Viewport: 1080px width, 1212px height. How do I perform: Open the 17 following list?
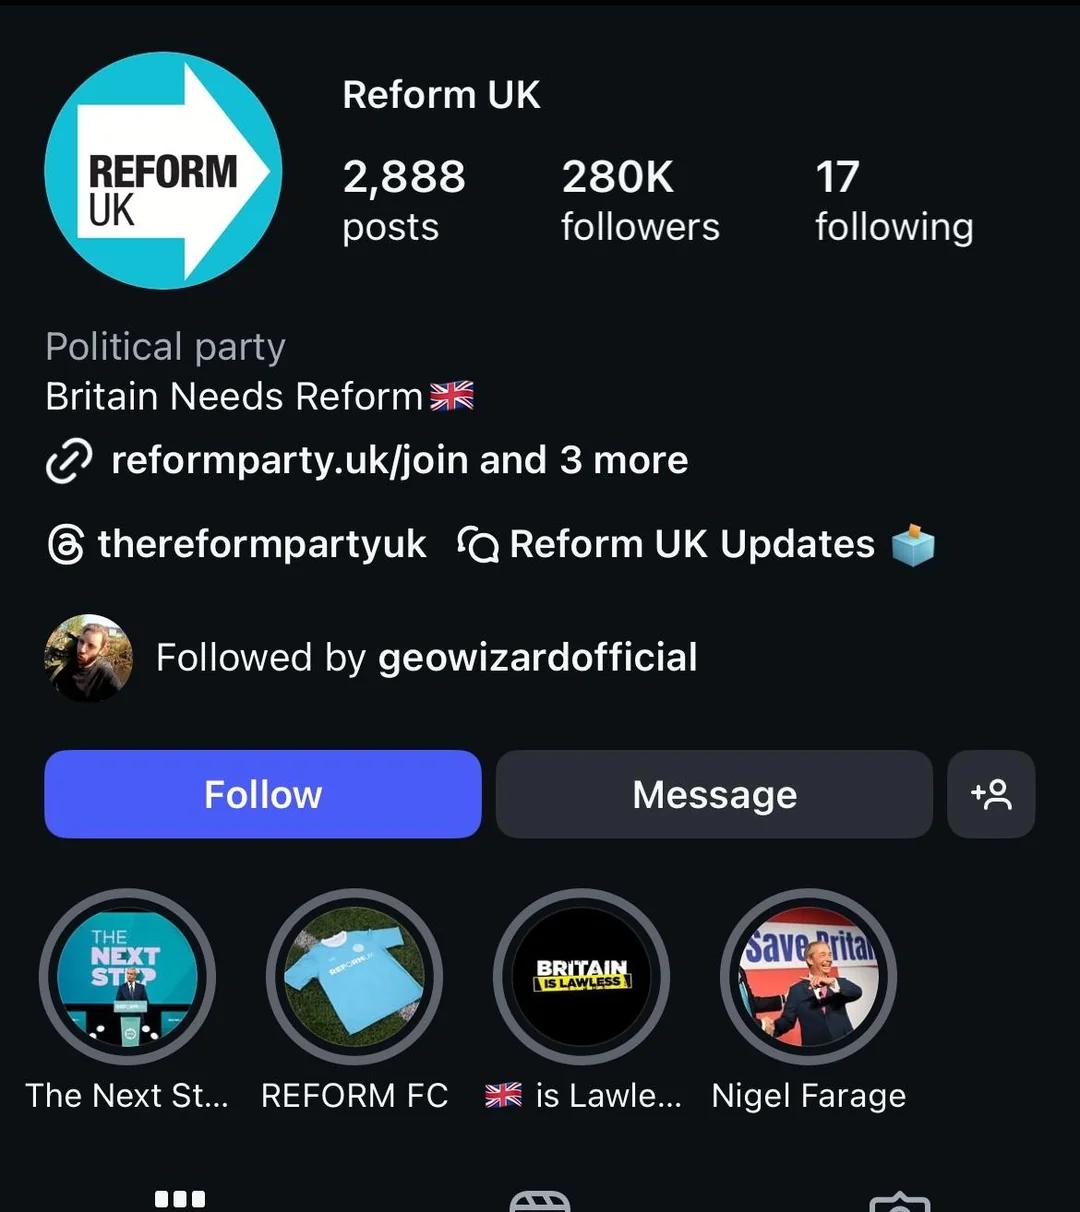893,200
